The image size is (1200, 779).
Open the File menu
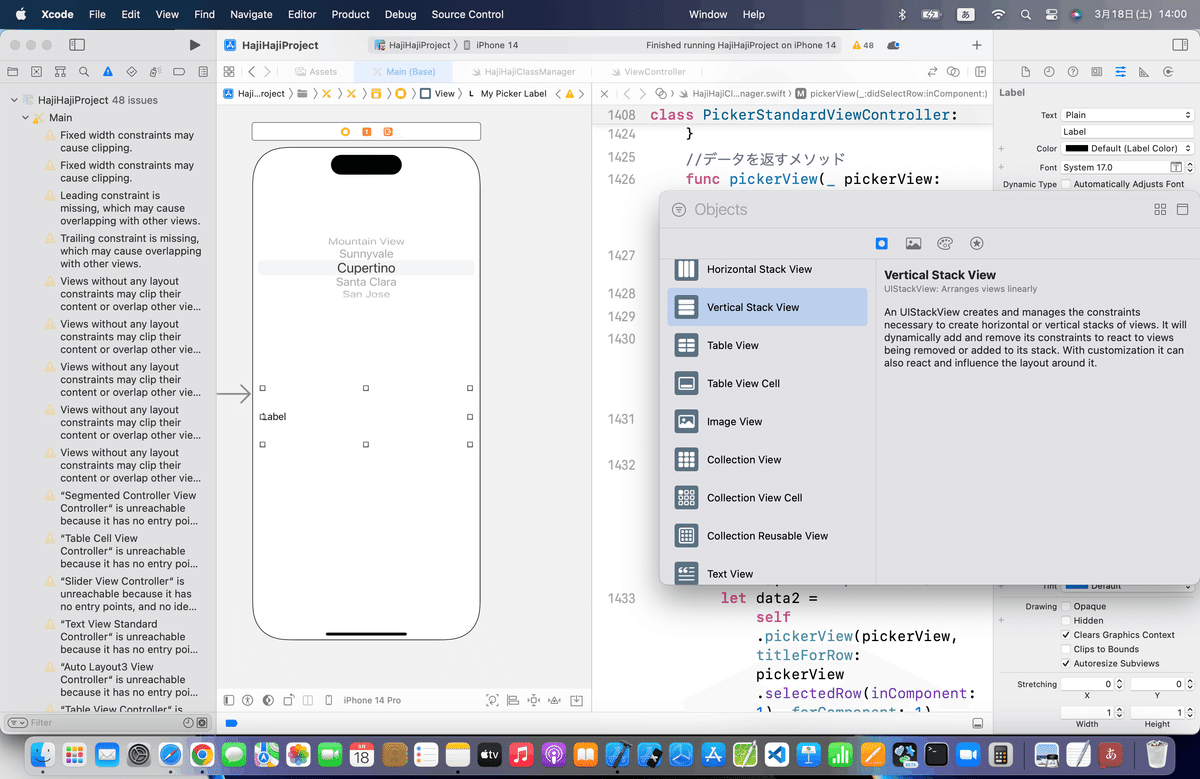pos(97,14)
